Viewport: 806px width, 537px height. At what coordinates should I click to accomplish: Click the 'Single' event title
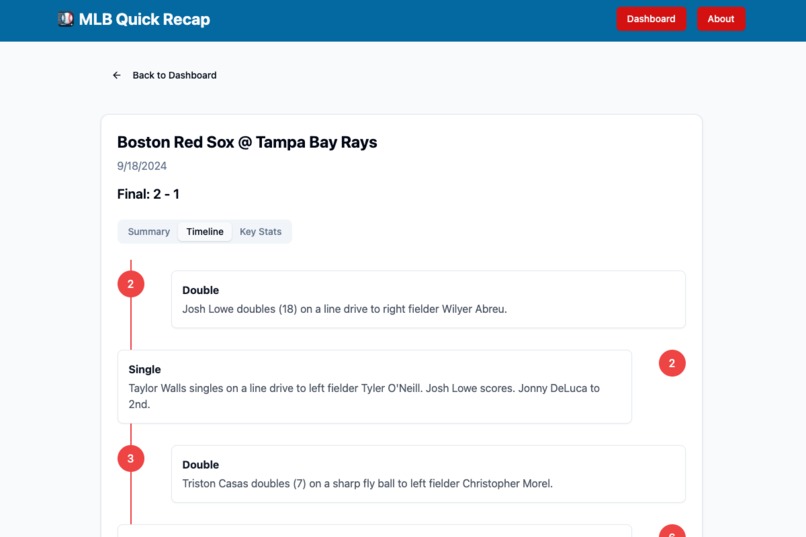point(144,369)
